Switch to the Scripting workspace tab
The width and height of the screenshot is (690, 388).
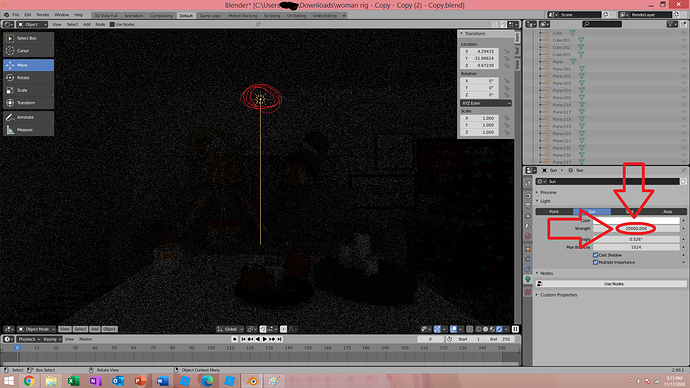point(272,15)
